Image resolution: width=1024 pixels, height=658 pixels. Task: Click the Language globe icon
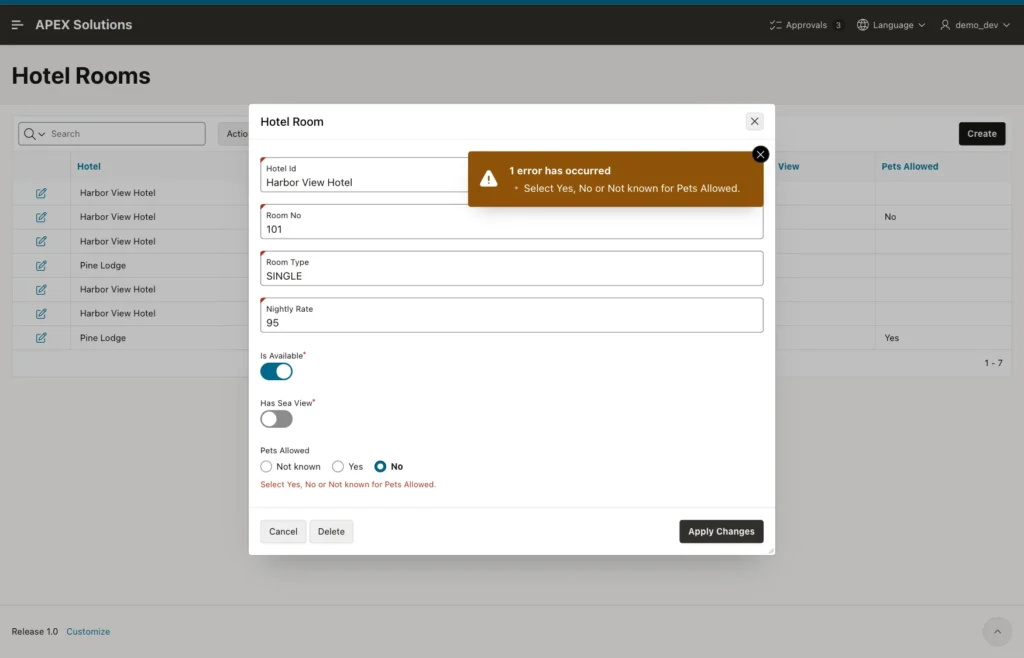(x=863, y=25)
